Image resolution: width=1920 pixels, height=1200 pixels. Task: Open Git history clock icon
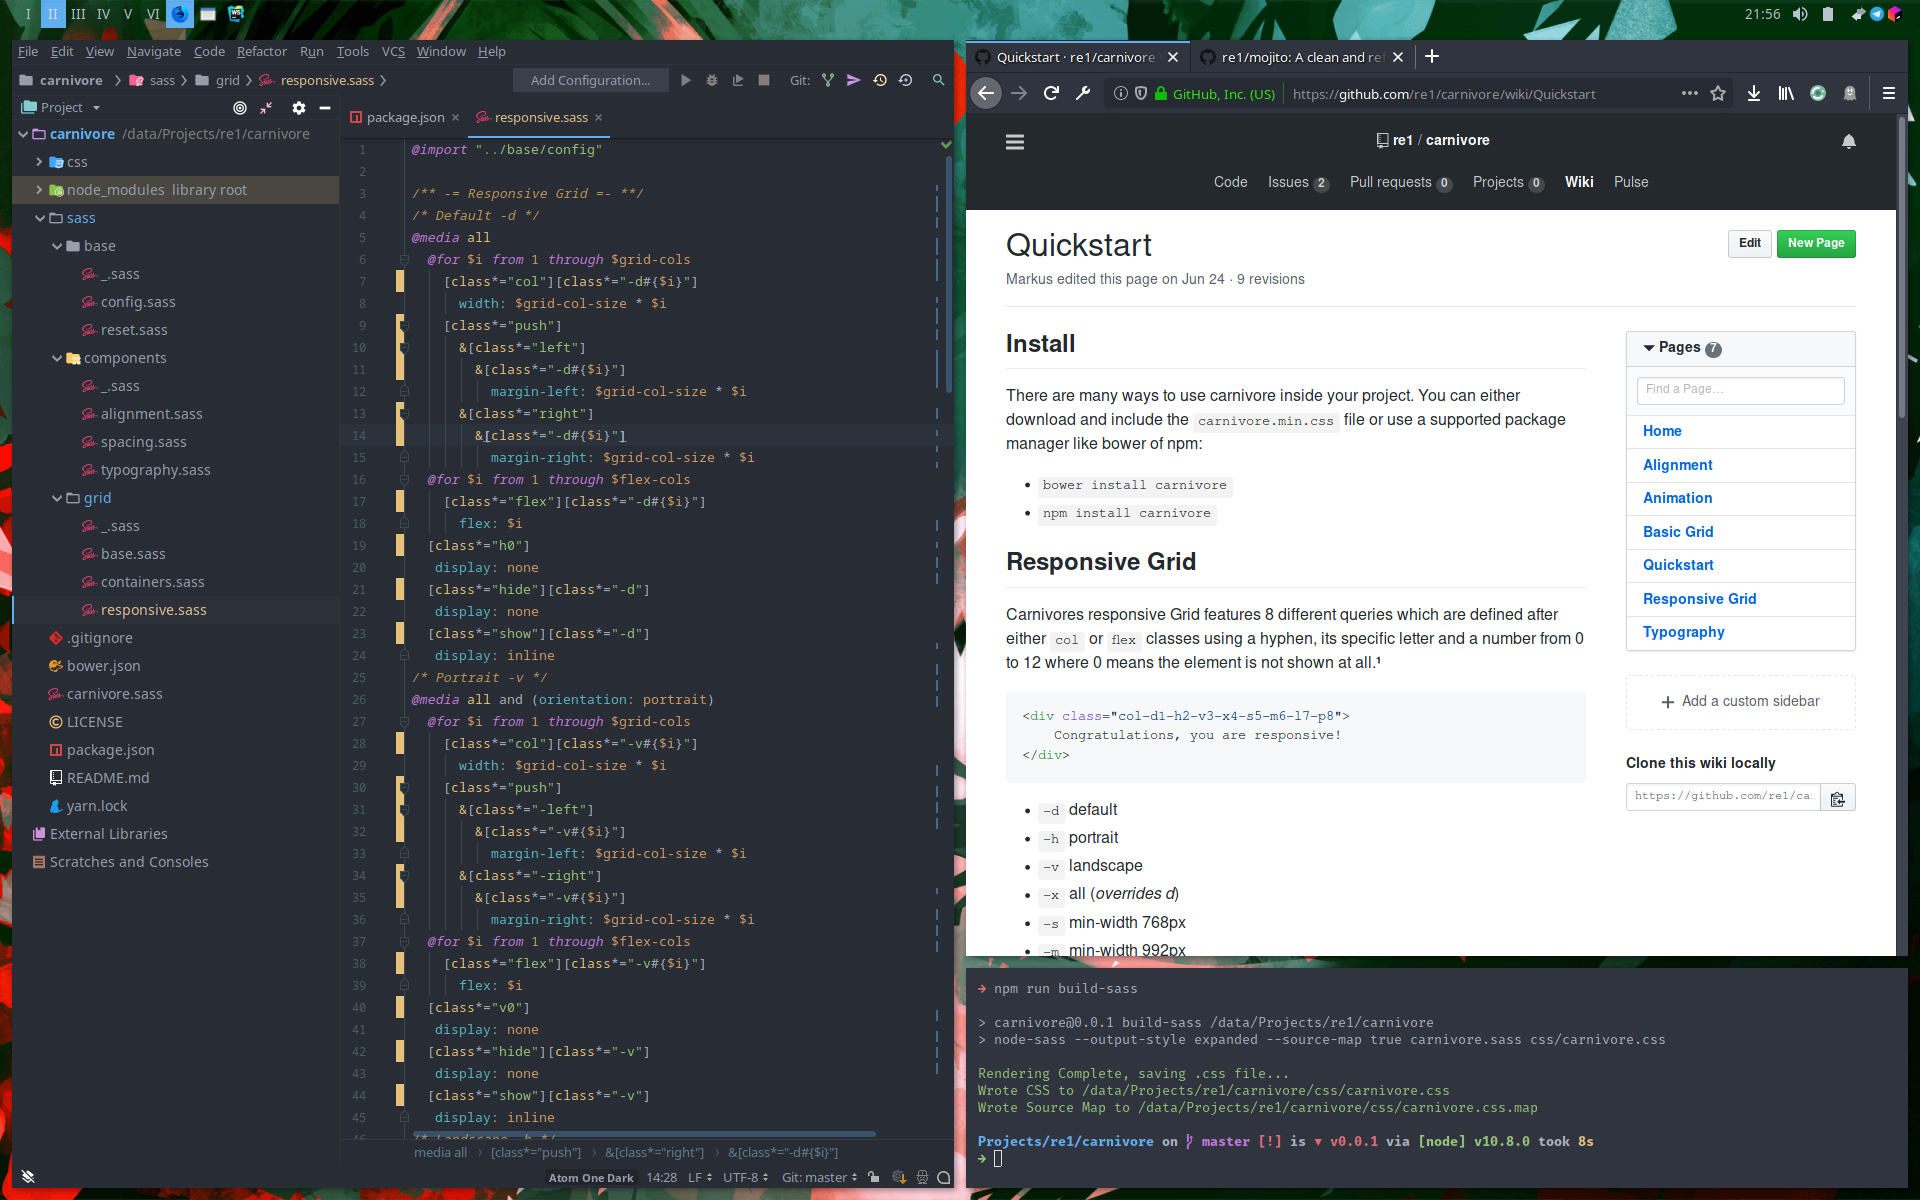[x=880, y=80]
